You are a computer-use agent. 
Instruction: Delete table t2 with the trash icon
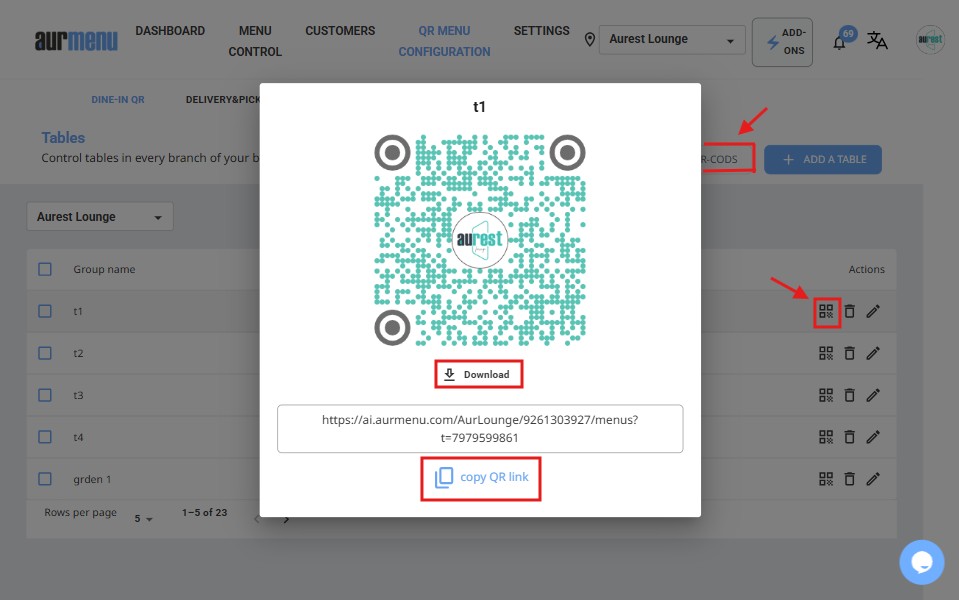click(x=849, y=353)
